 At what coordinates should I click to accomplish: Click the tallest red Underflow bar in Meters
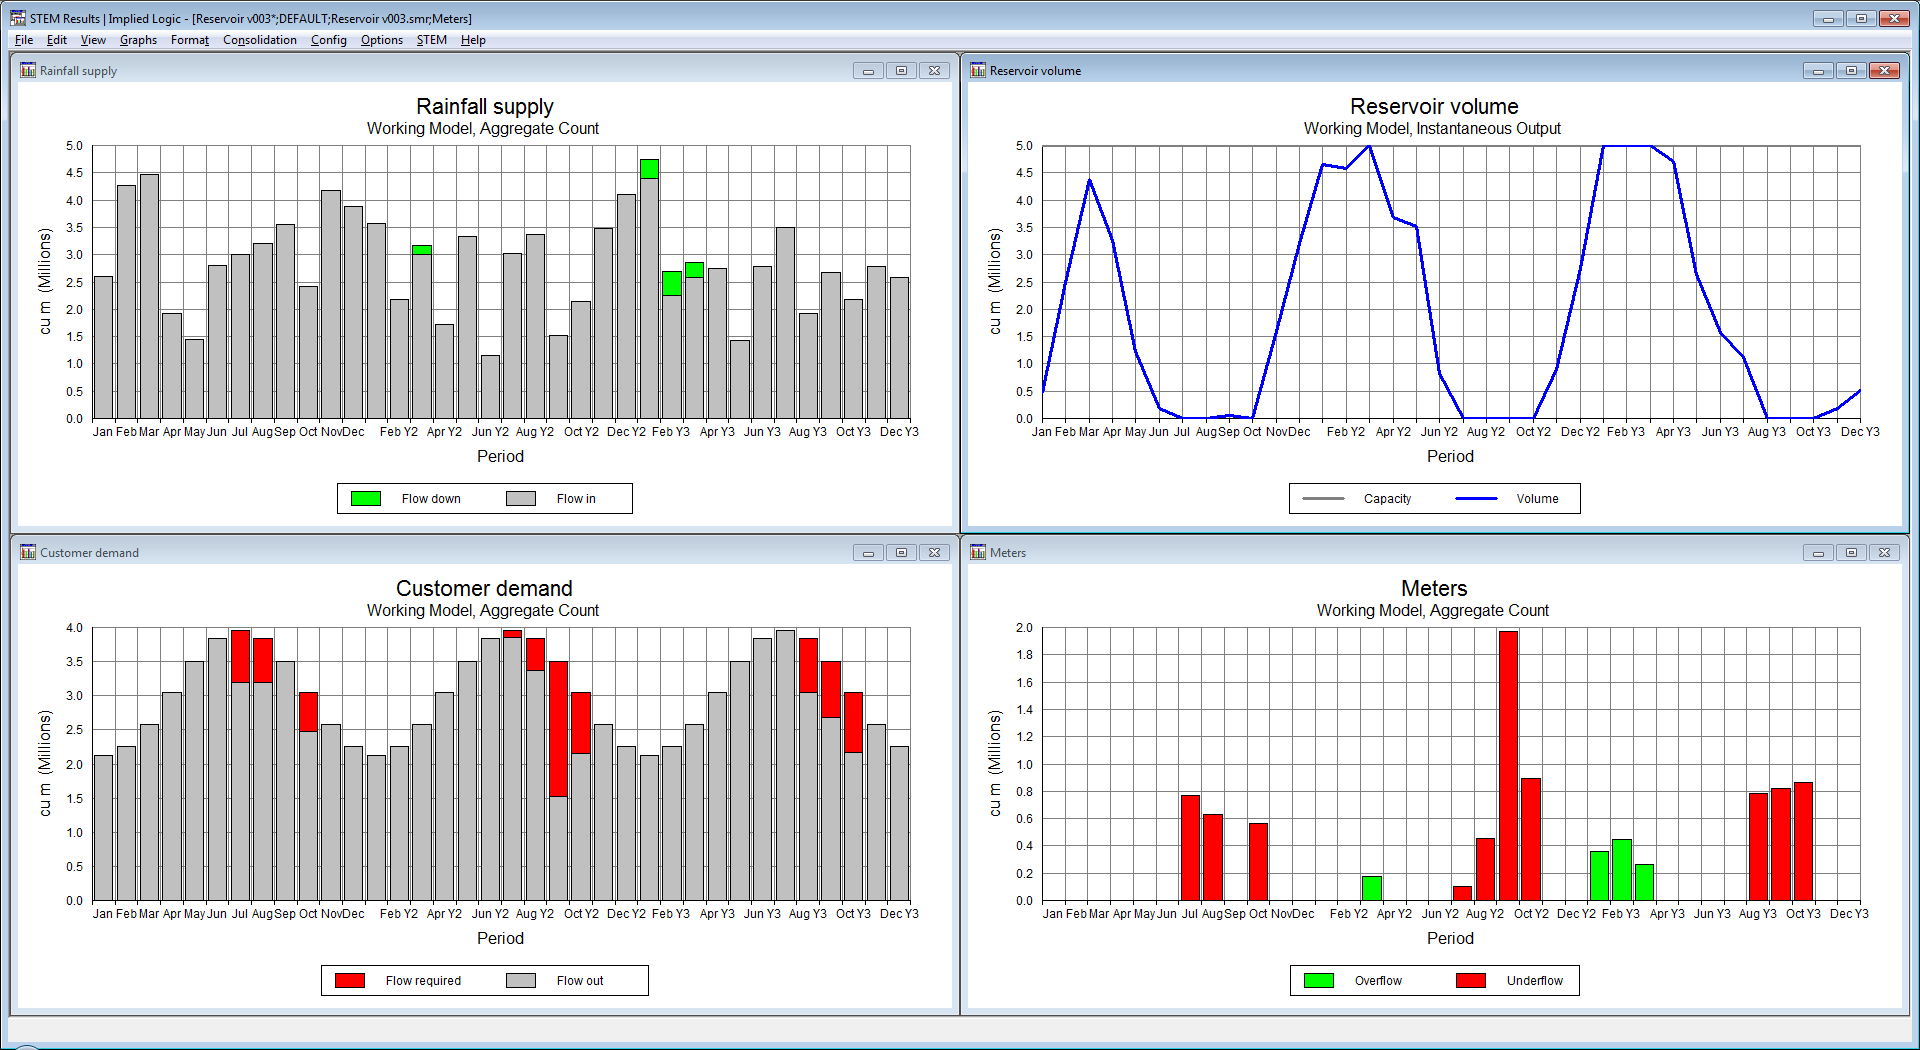1508,766
